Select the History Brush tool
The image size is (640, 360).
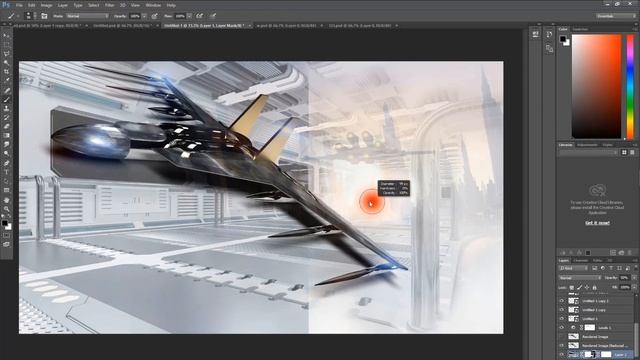[x=6, y=118]
